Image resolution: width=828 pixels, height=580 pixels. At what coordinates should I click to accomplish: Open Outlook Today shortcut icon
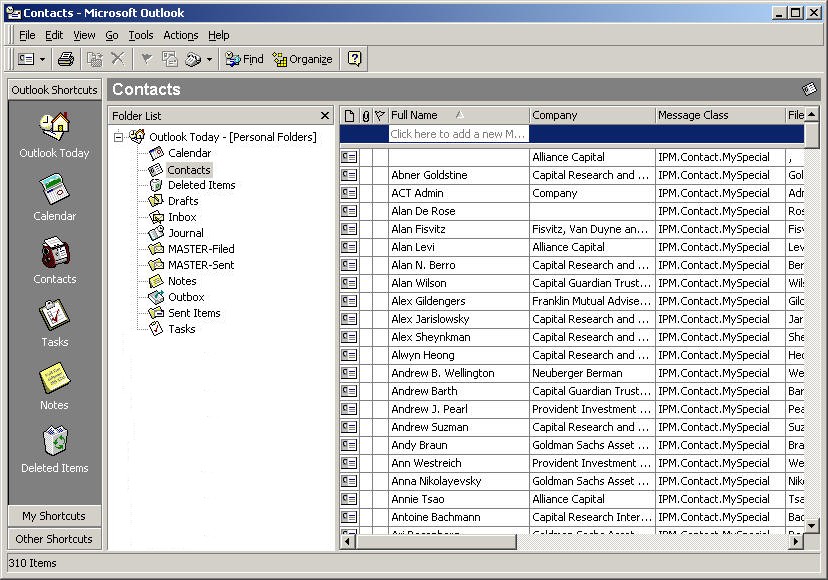(x=54, y=127)
